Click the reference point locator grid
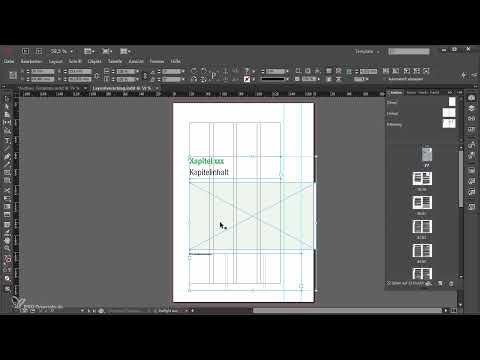 click(x=13, y=75)
